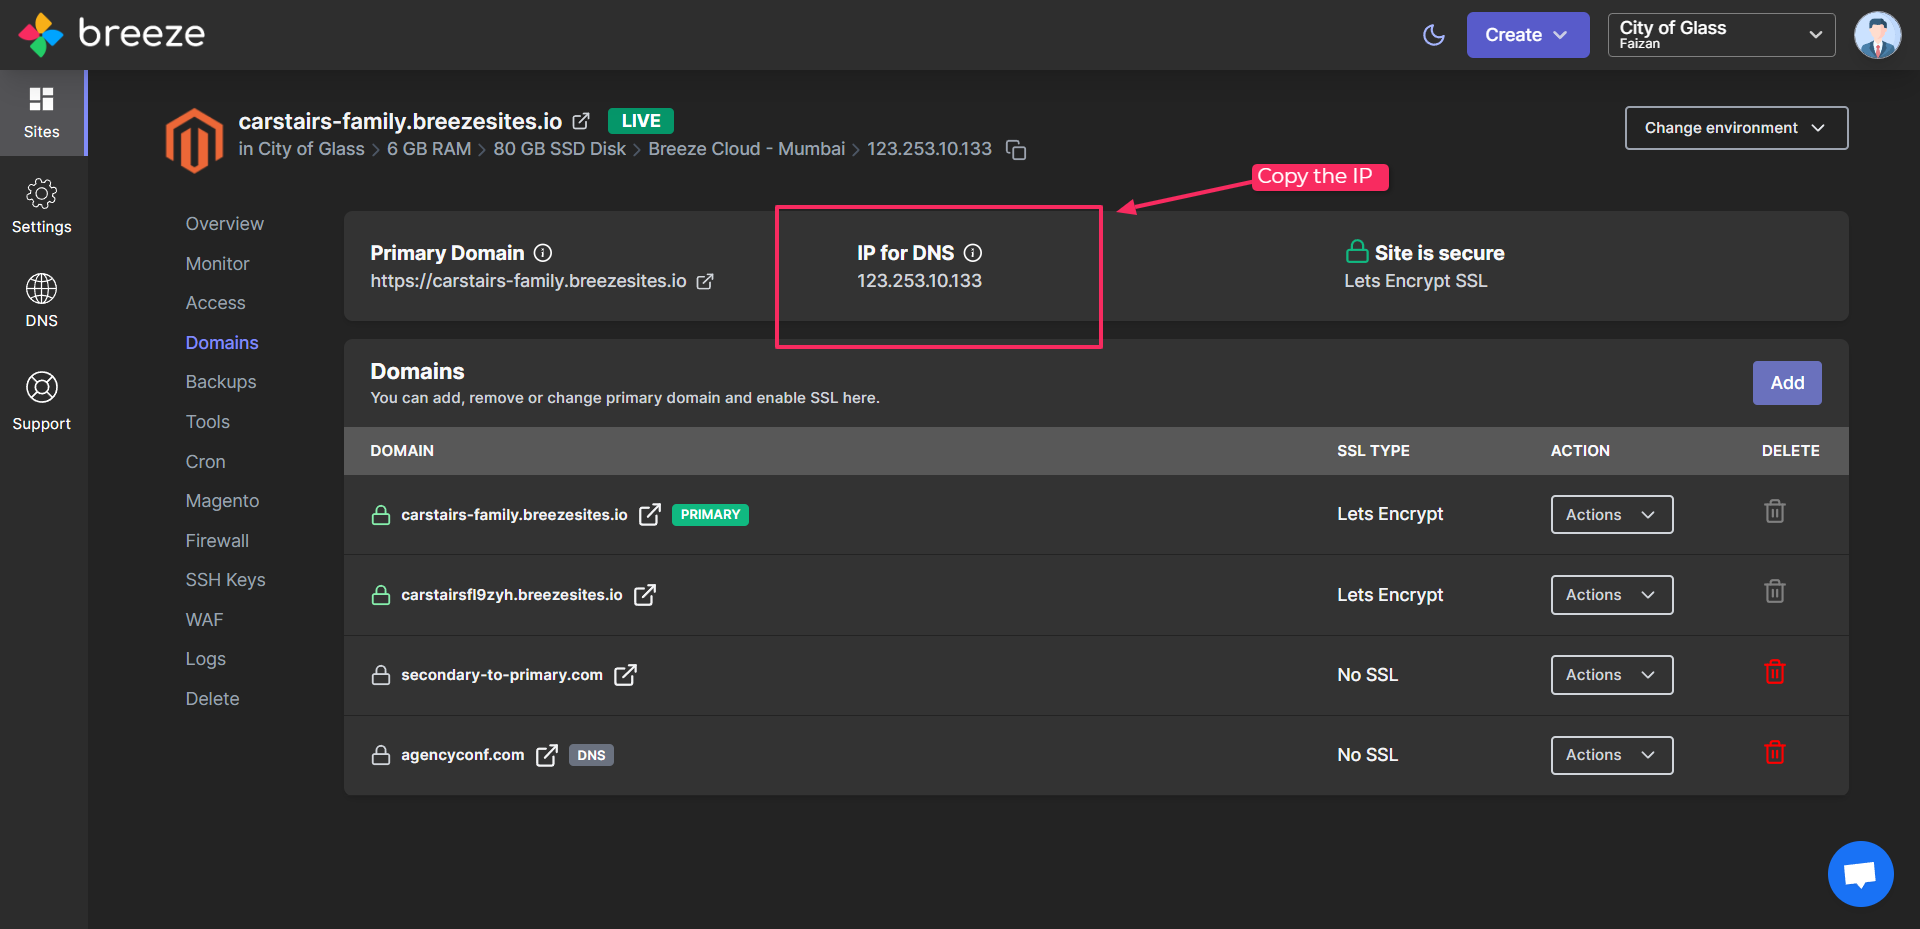Screen dimensions: 1920x929
Task: Open the Create dropdown
Action: click(x=1527, y=35)
